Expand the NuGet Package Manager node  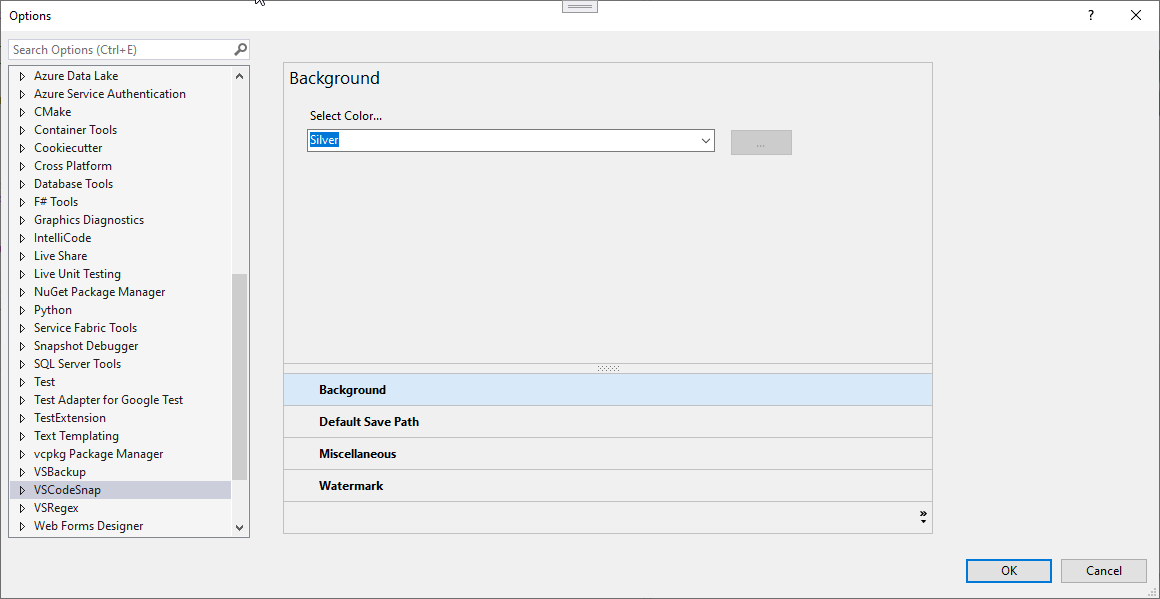tap(22, 292)
